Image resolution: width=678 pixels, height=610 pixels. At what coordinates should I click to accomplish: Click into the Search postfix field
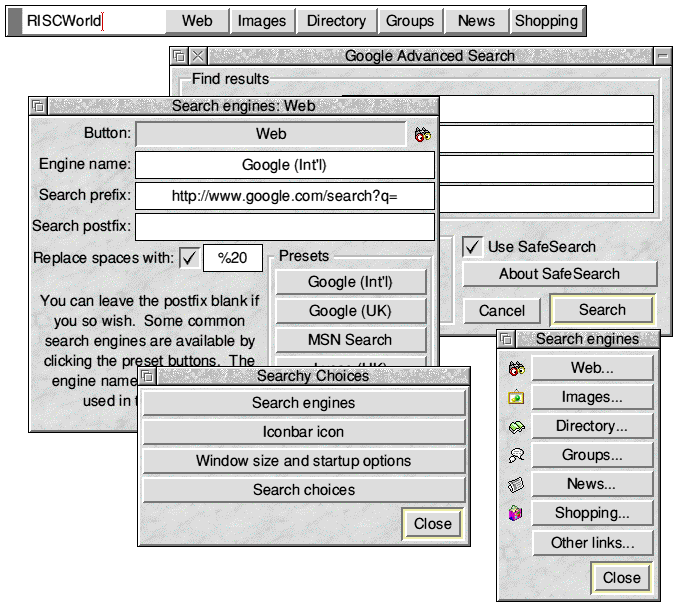pyautogui.click(x=285, y=227)
